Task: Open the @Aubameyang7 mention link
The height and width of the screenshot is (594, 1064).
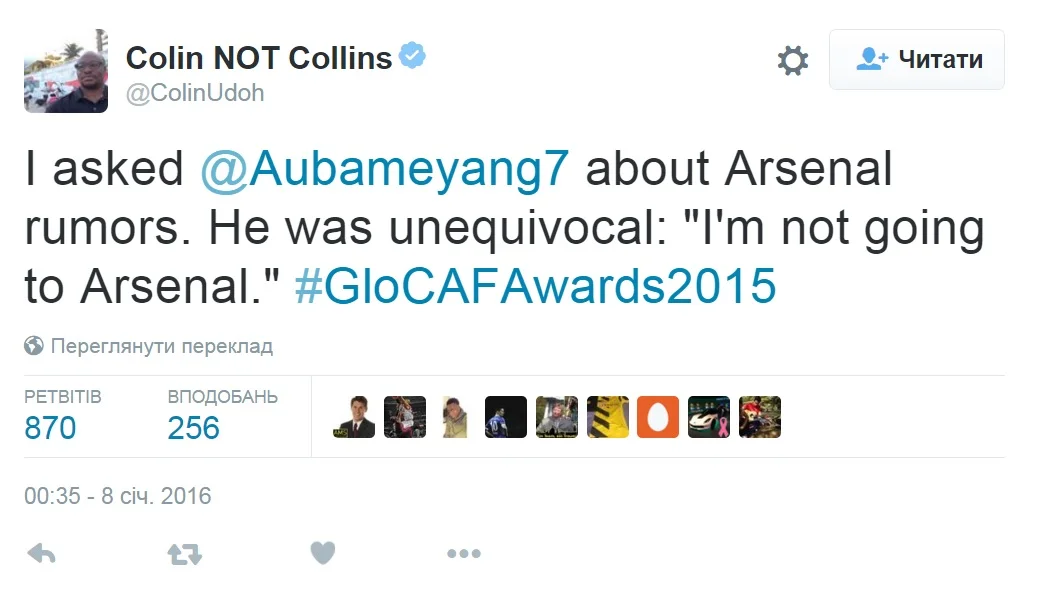Action: click(384, 170)
